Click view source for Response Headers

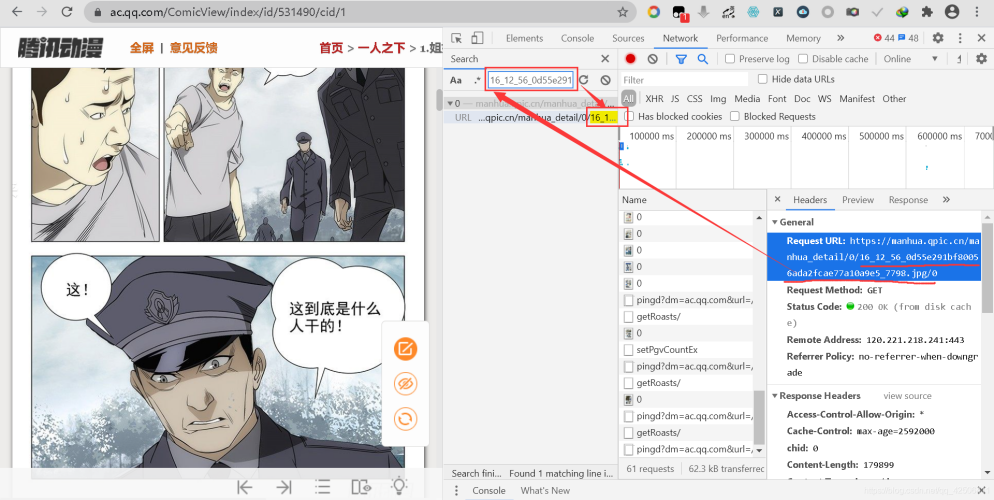pos(907,396)
